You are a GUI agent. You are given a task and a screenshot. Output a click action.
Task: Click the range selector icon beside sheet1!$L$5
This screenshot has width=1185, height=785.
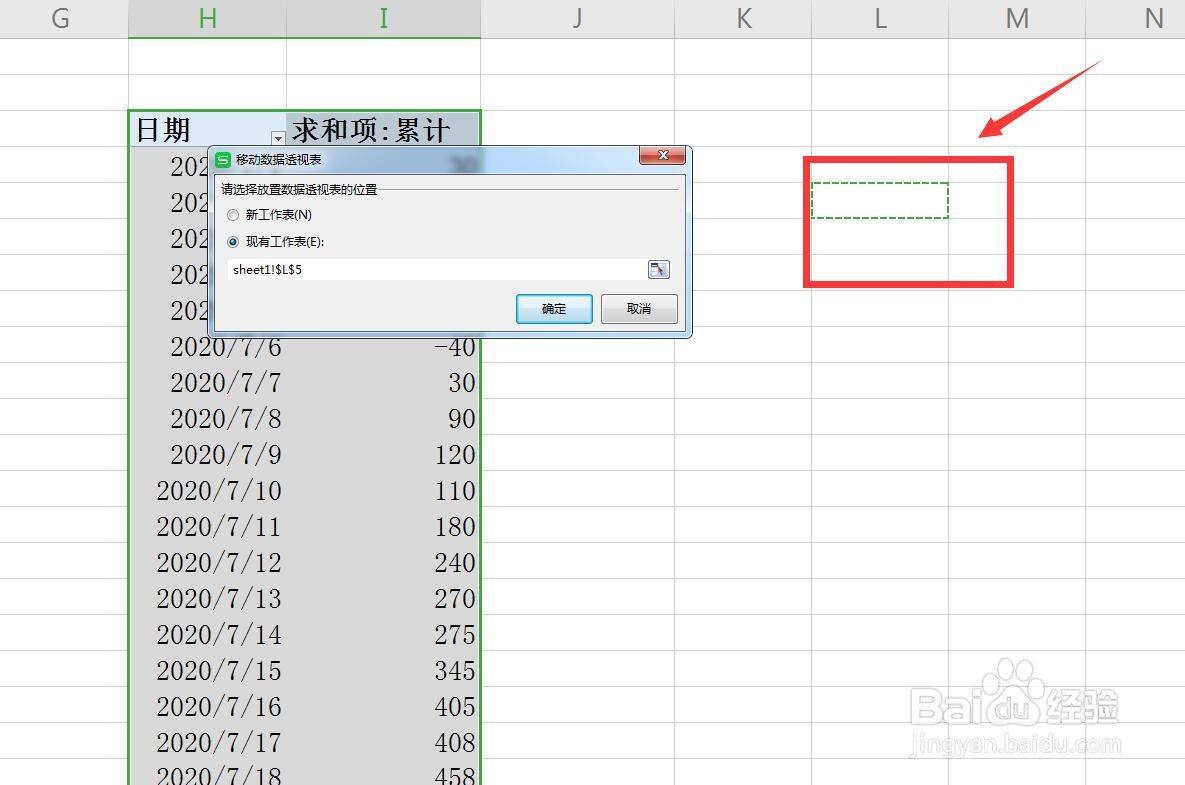pos(658,269)
